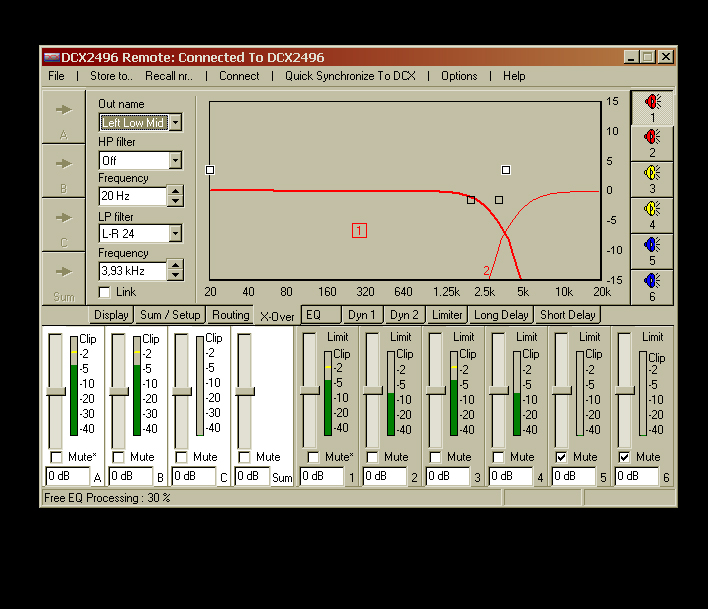Click the input A 0 dB gain field
Image resolution: width=708 pixels, height=609 pixels.
(x=68, y=476)
